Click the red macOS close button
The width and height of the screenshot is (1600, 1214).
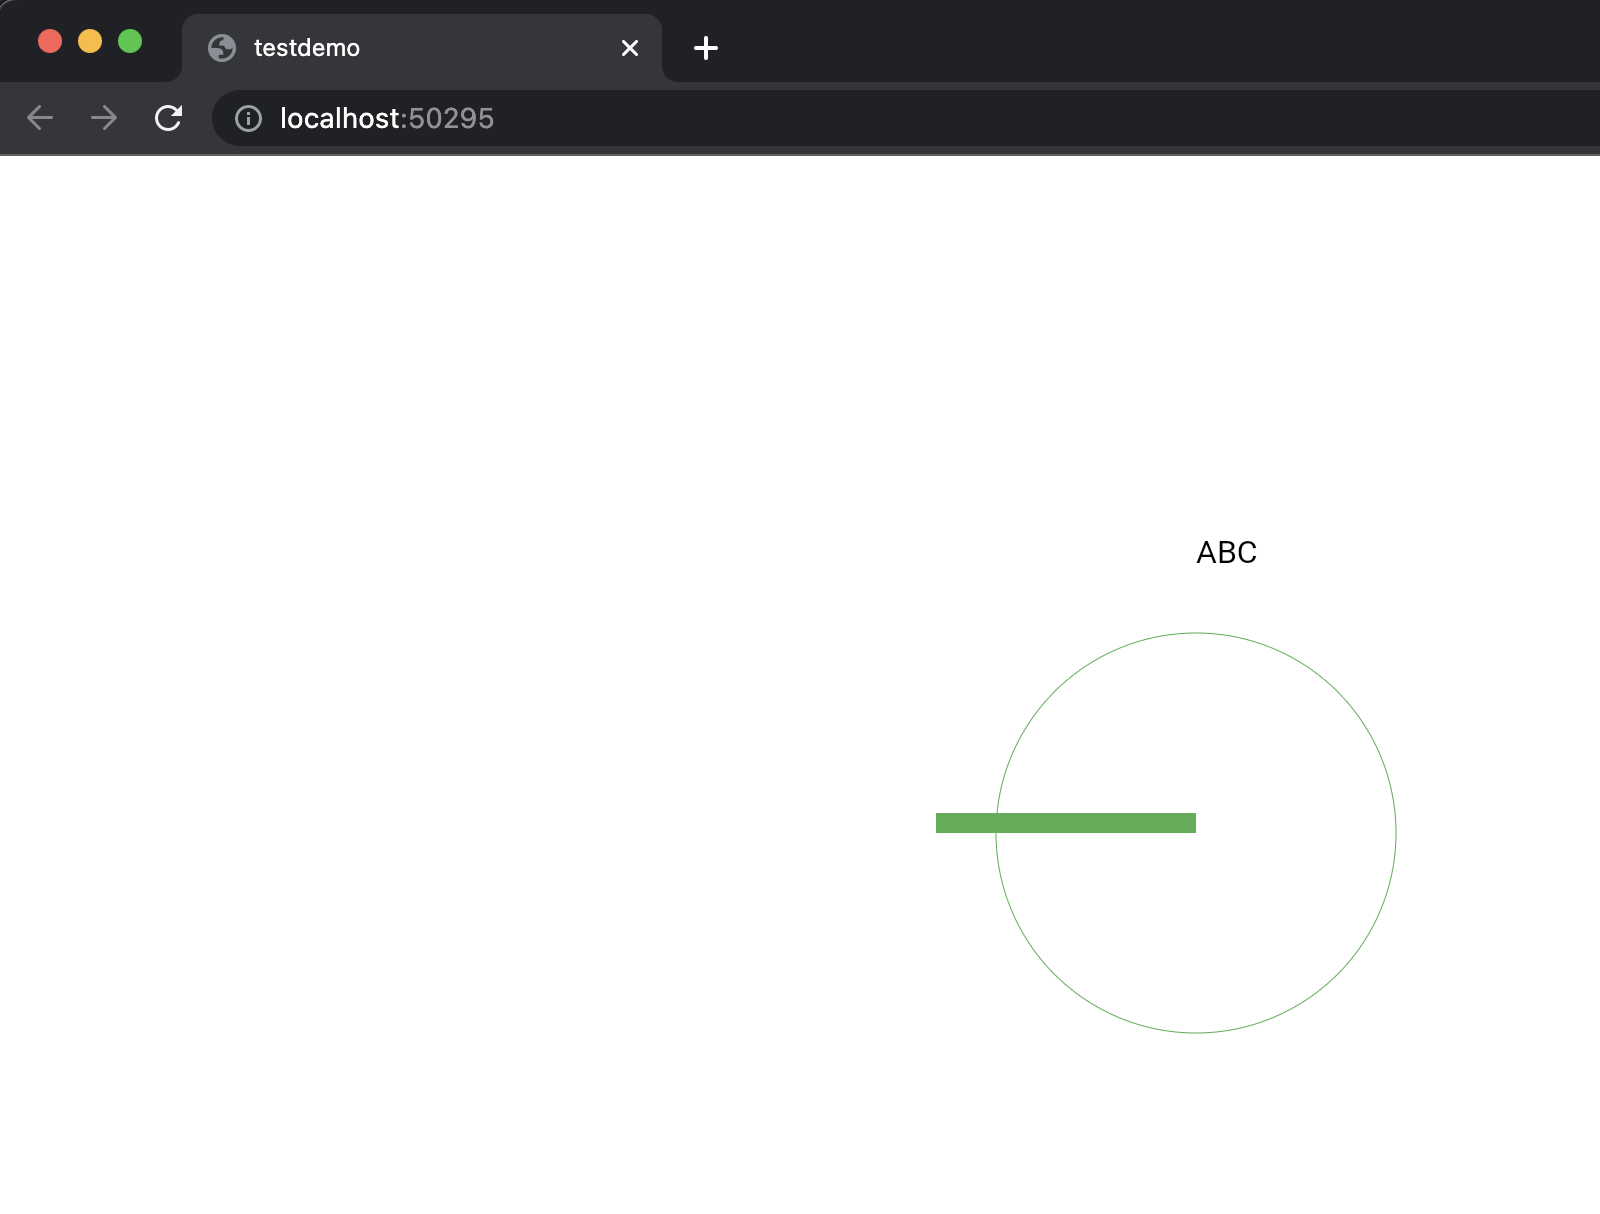pos(50,40)
